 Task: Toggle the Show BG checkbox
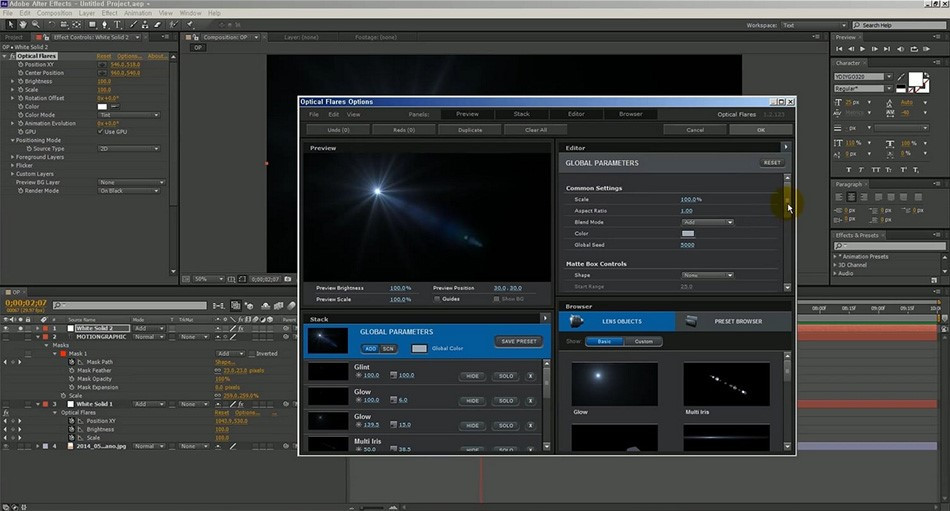(x=496, y=299)
